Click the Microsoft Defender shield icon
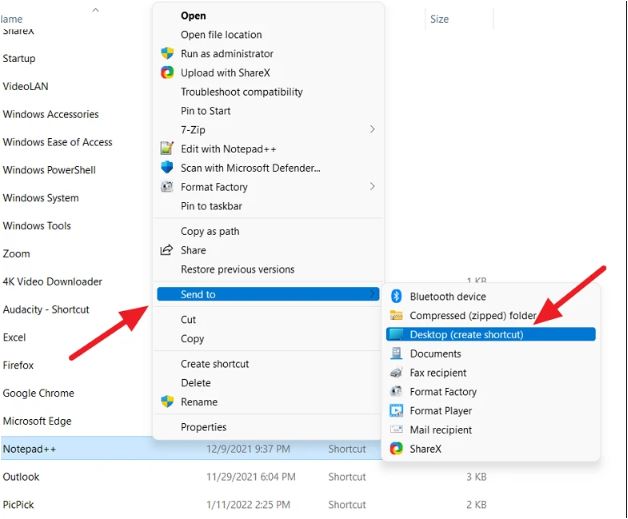Screen dimensions: 628x519 [x=167, y=167]
